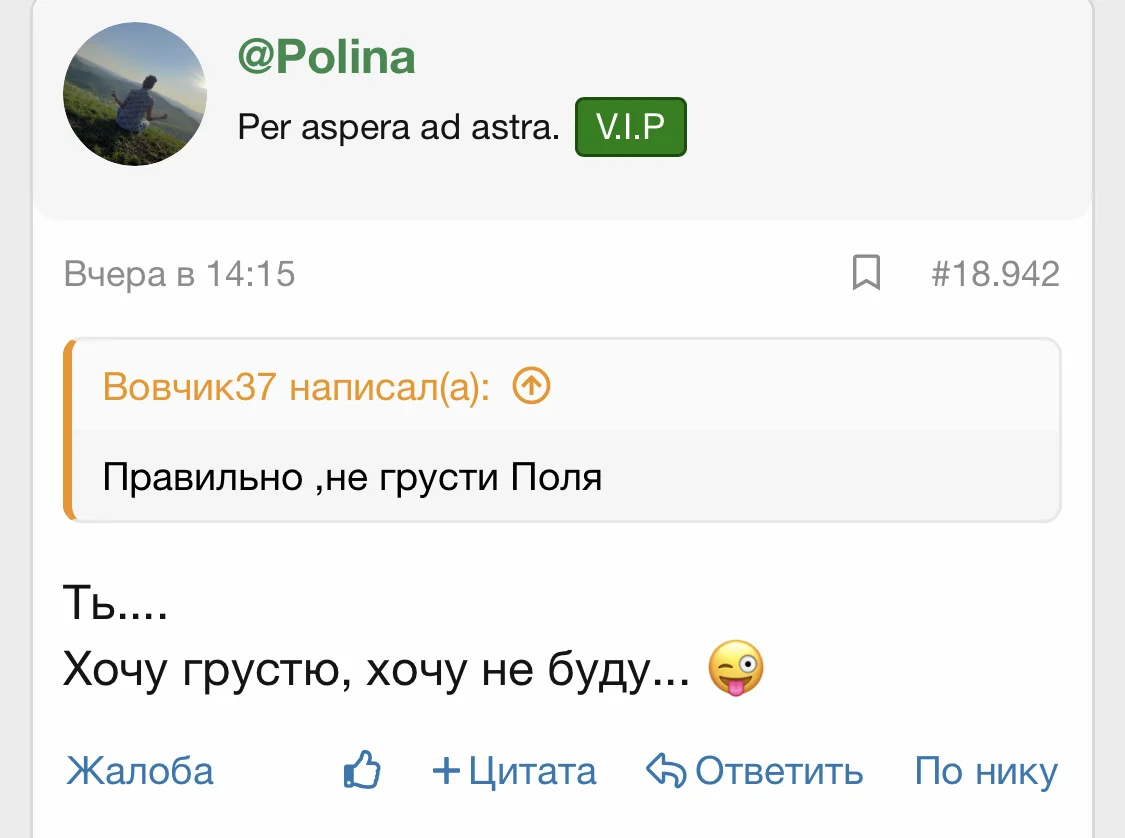Screen dimensions: 1125x838
Task: Open Polina's profile picture
Action: pos(134,94)
